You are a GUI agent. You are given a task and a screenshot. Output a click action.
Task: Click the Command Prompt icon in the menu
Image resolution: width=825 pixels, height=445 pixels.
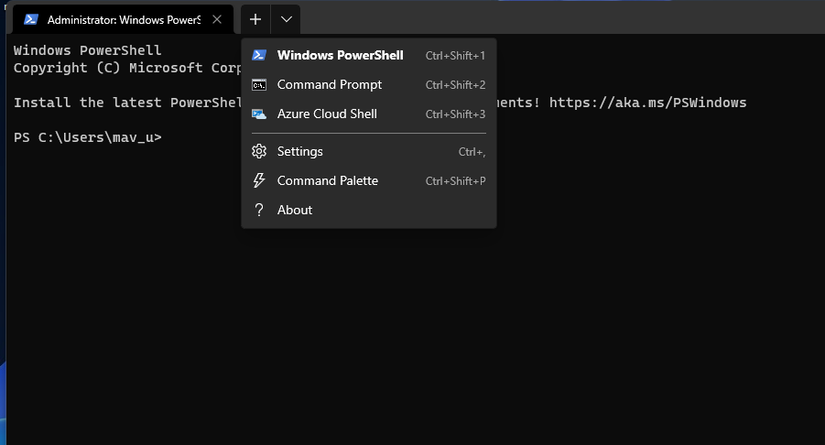click(259, 85)
